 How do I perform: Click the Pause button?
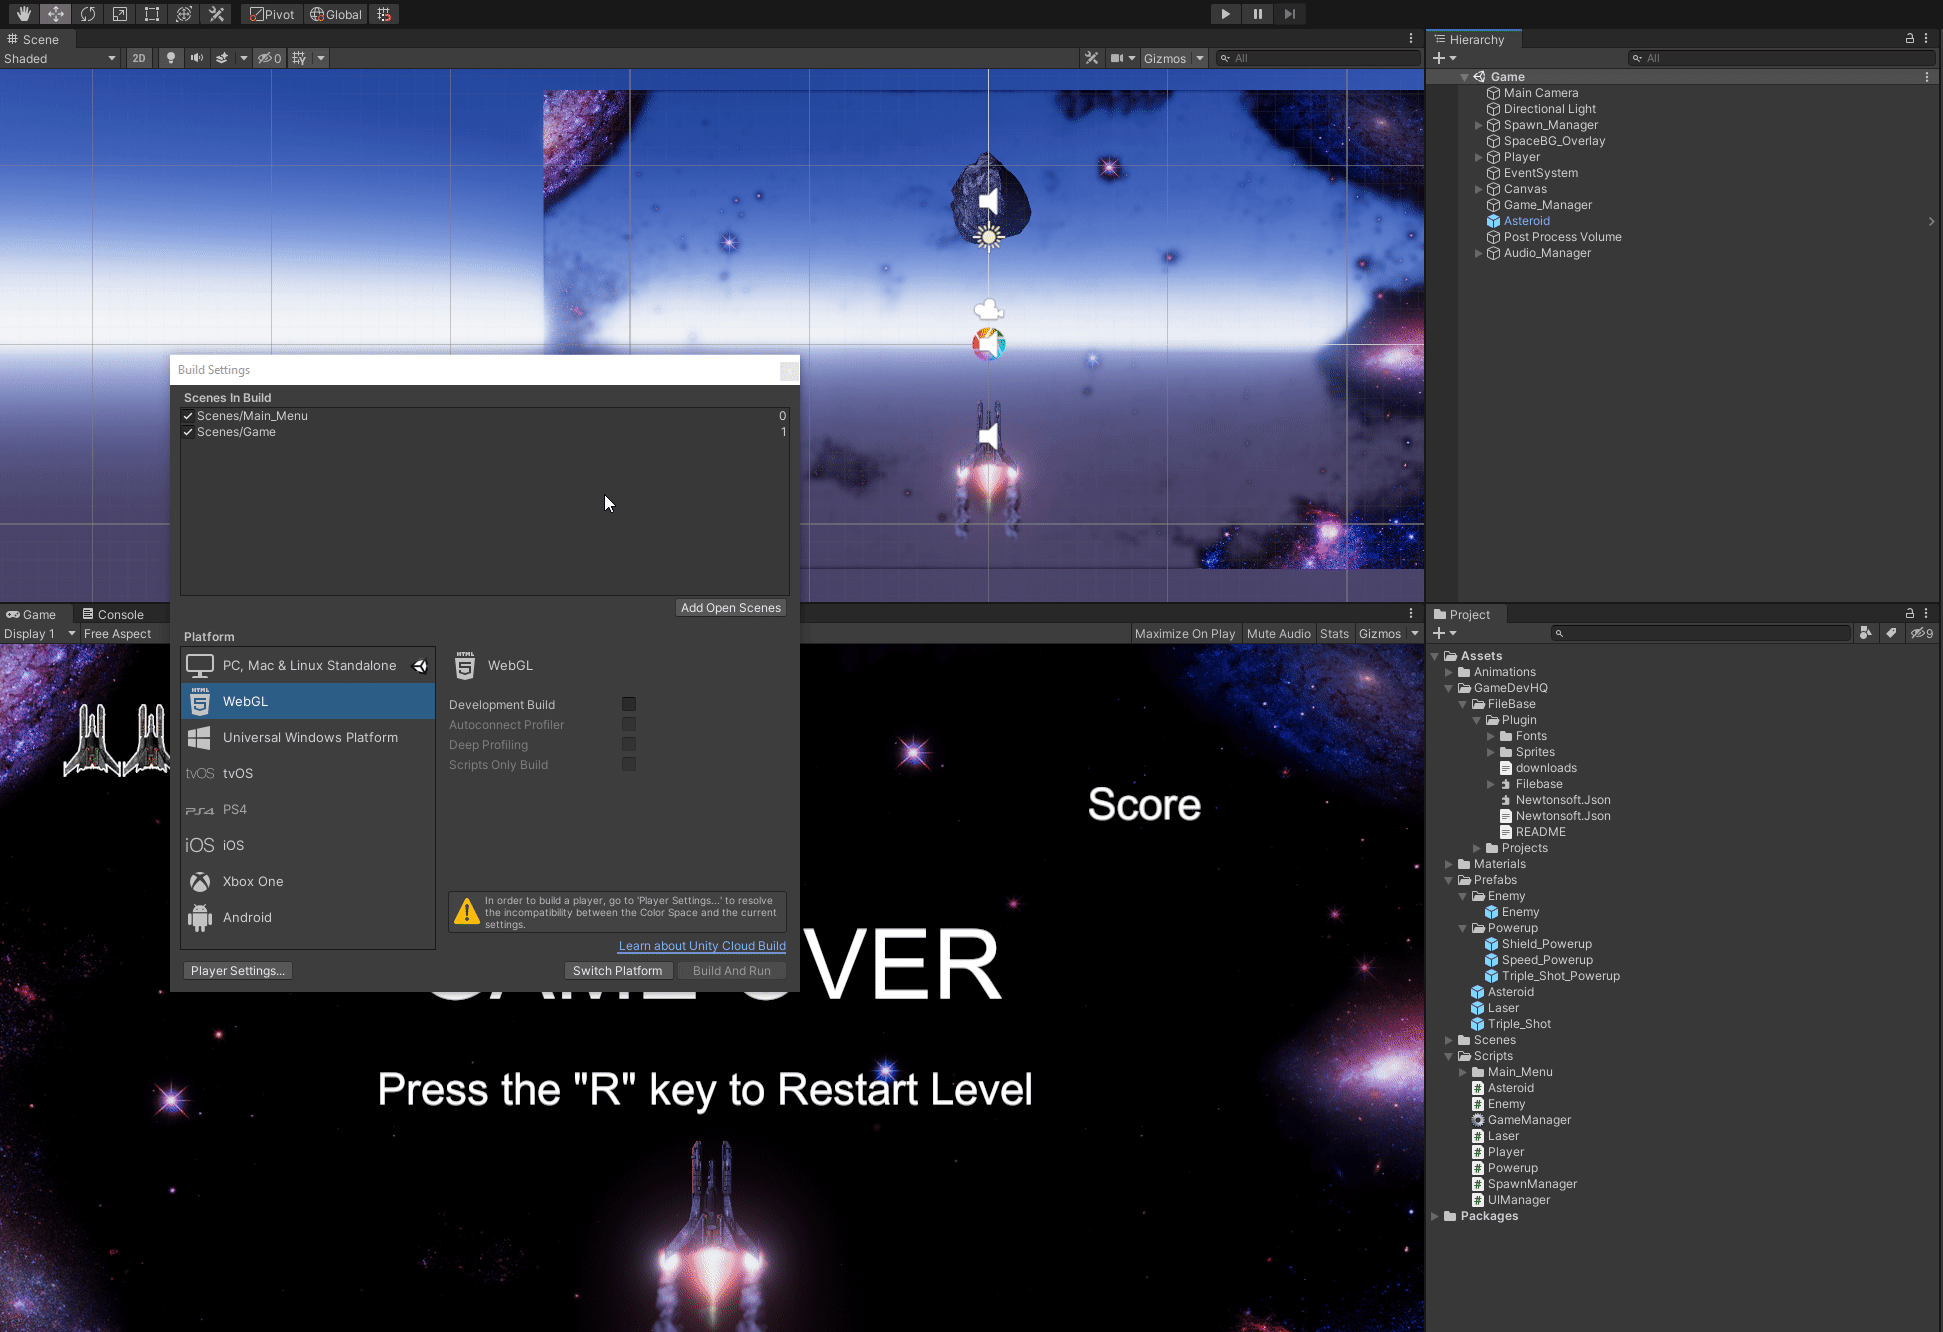1257,14
